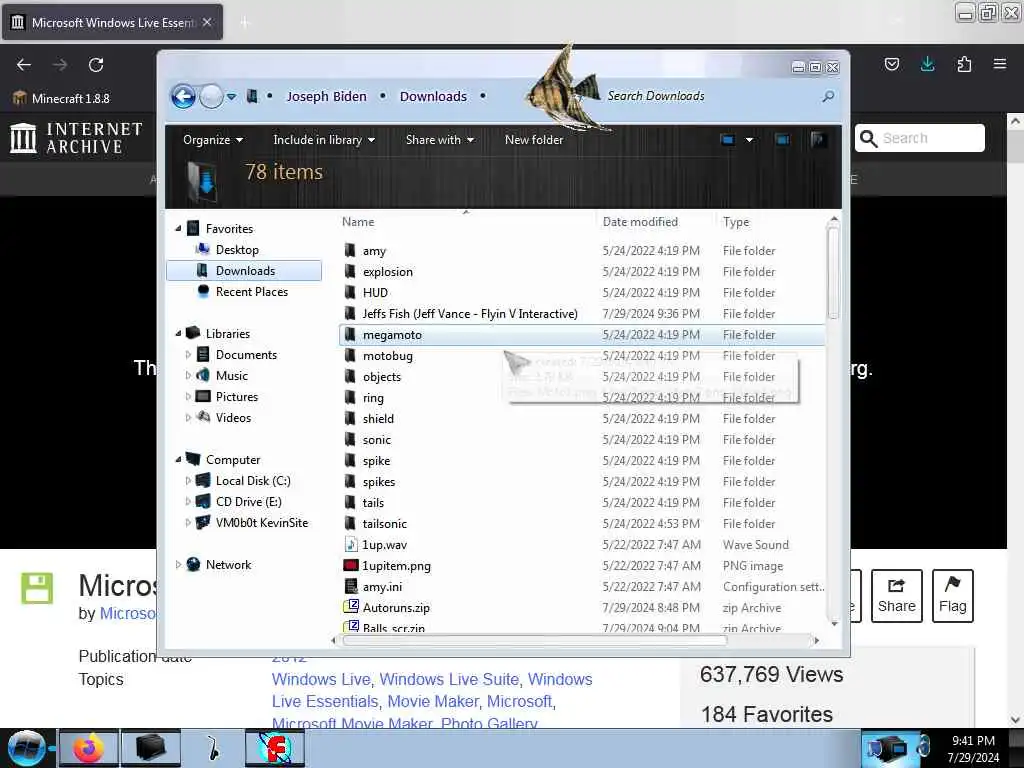
Task: Sort by the Name column header
Action: [358, 222]
